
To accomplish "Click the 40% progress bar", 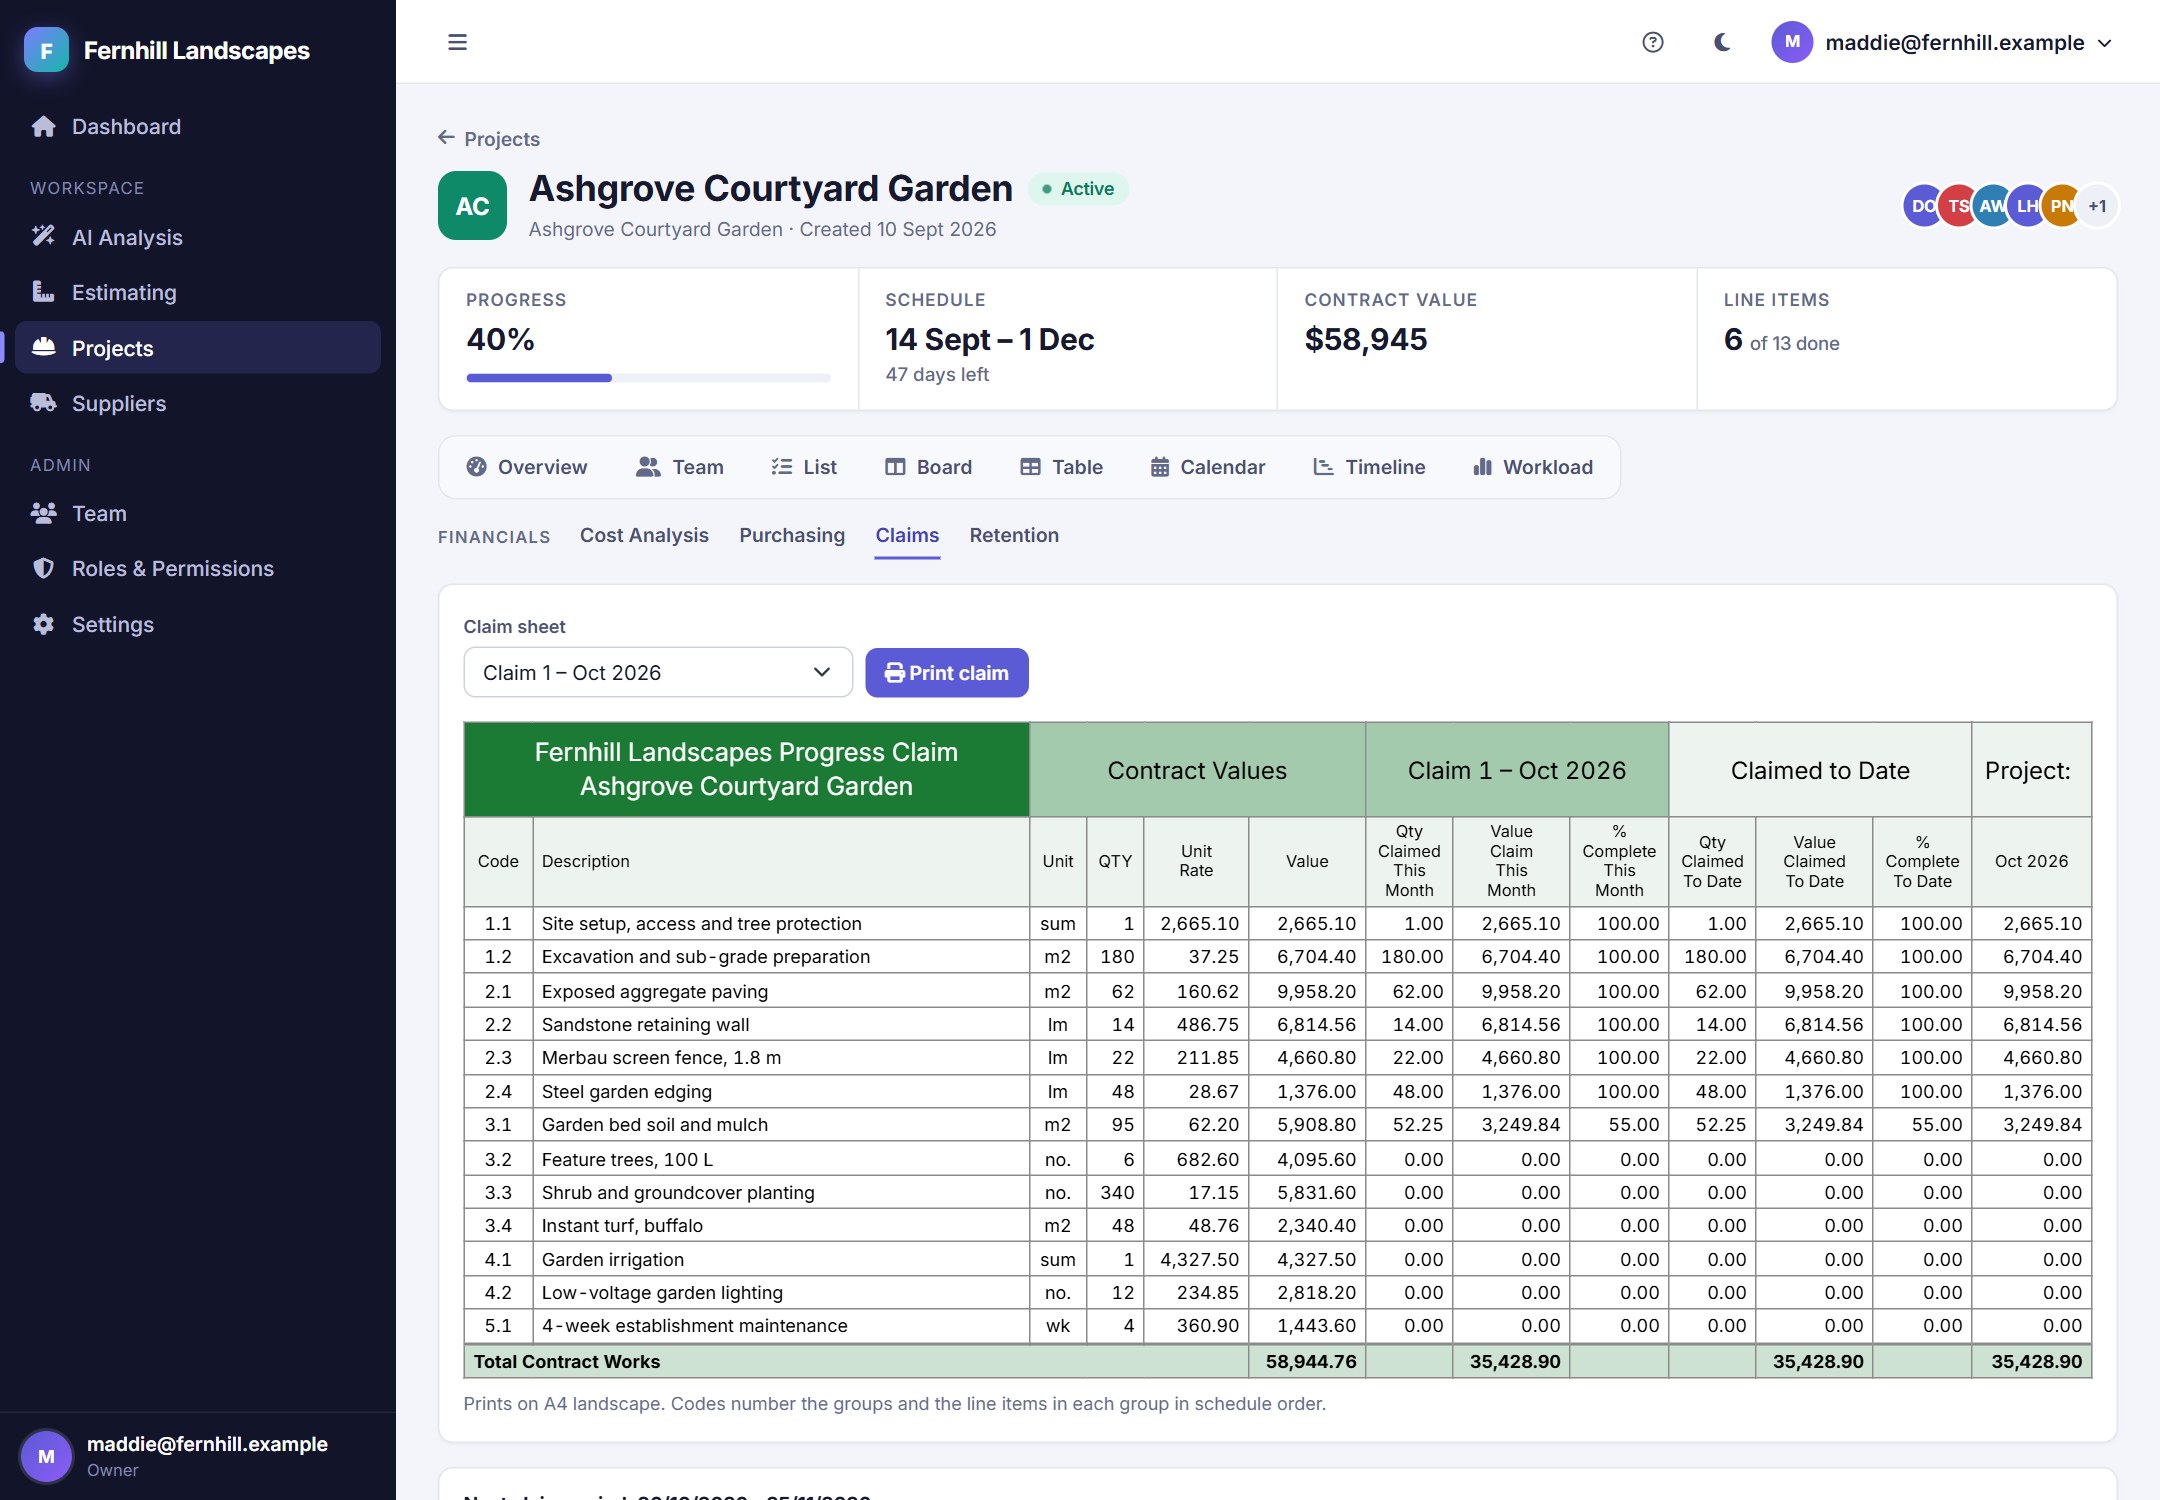I will (648, 378).
